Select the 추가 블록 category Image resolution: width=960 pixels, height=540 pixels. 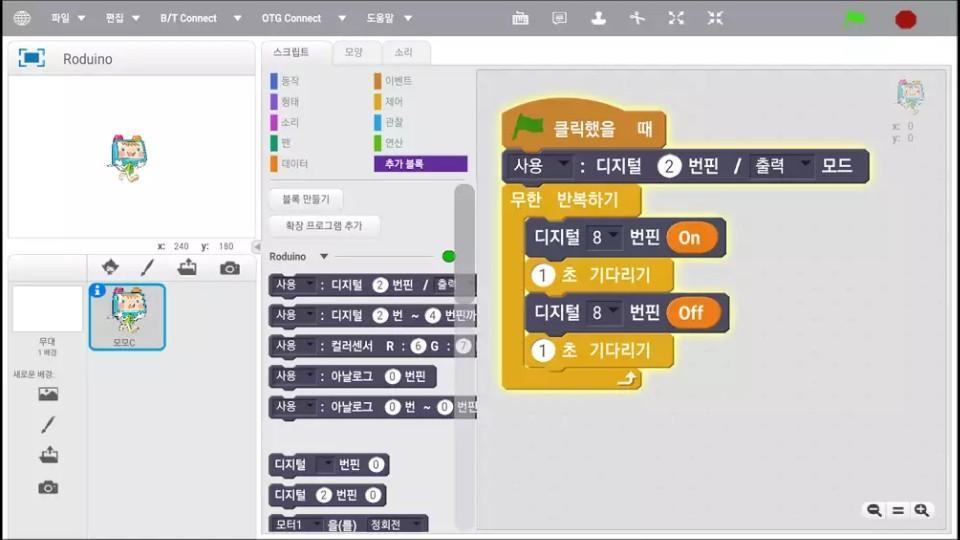click(x=421, y=164)
